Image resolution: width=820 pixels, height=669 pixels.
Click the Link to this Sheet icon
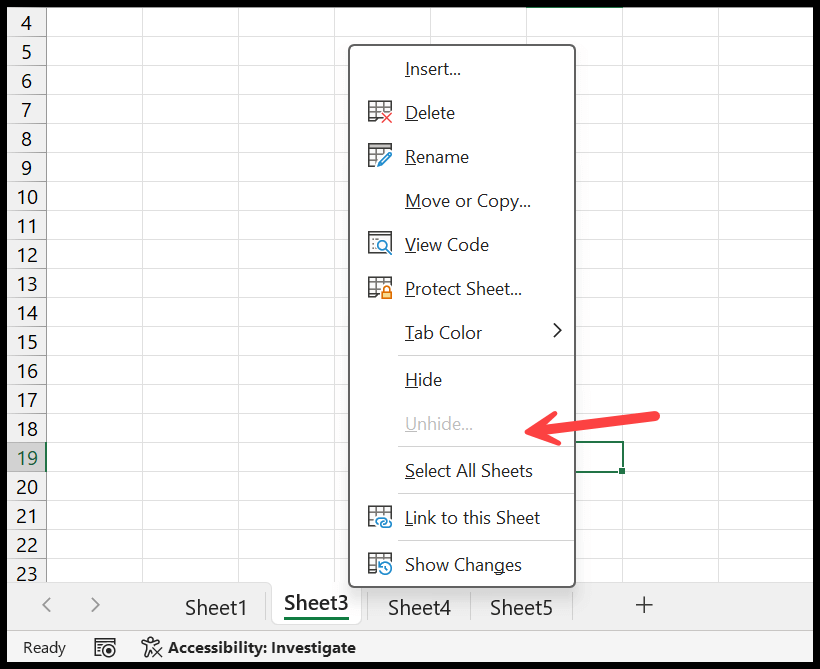pos(380,517)
